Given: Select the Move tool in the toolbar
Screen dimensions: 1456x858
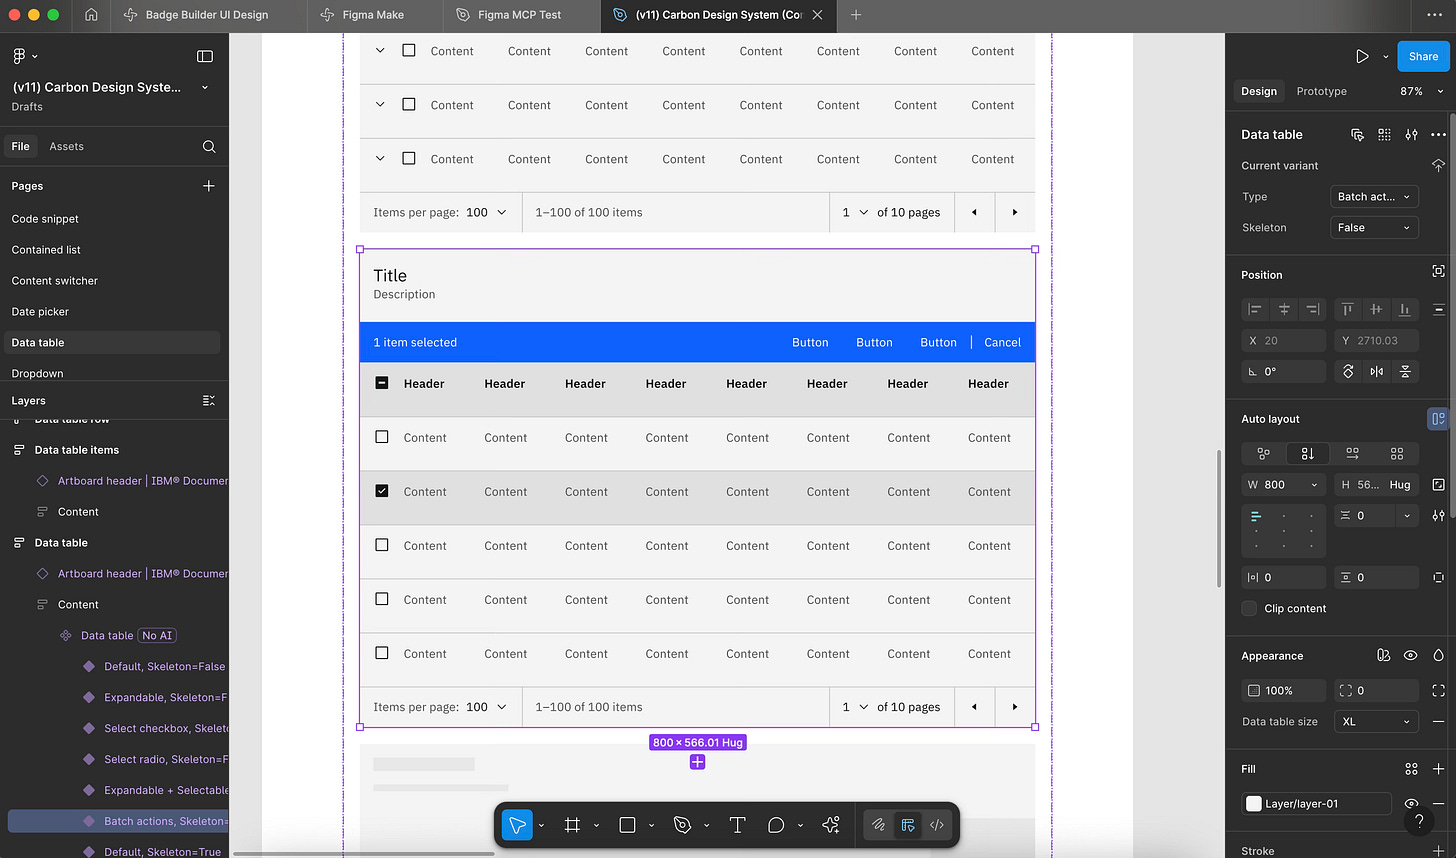Looking at the screenshot, I should pos(517,824).
